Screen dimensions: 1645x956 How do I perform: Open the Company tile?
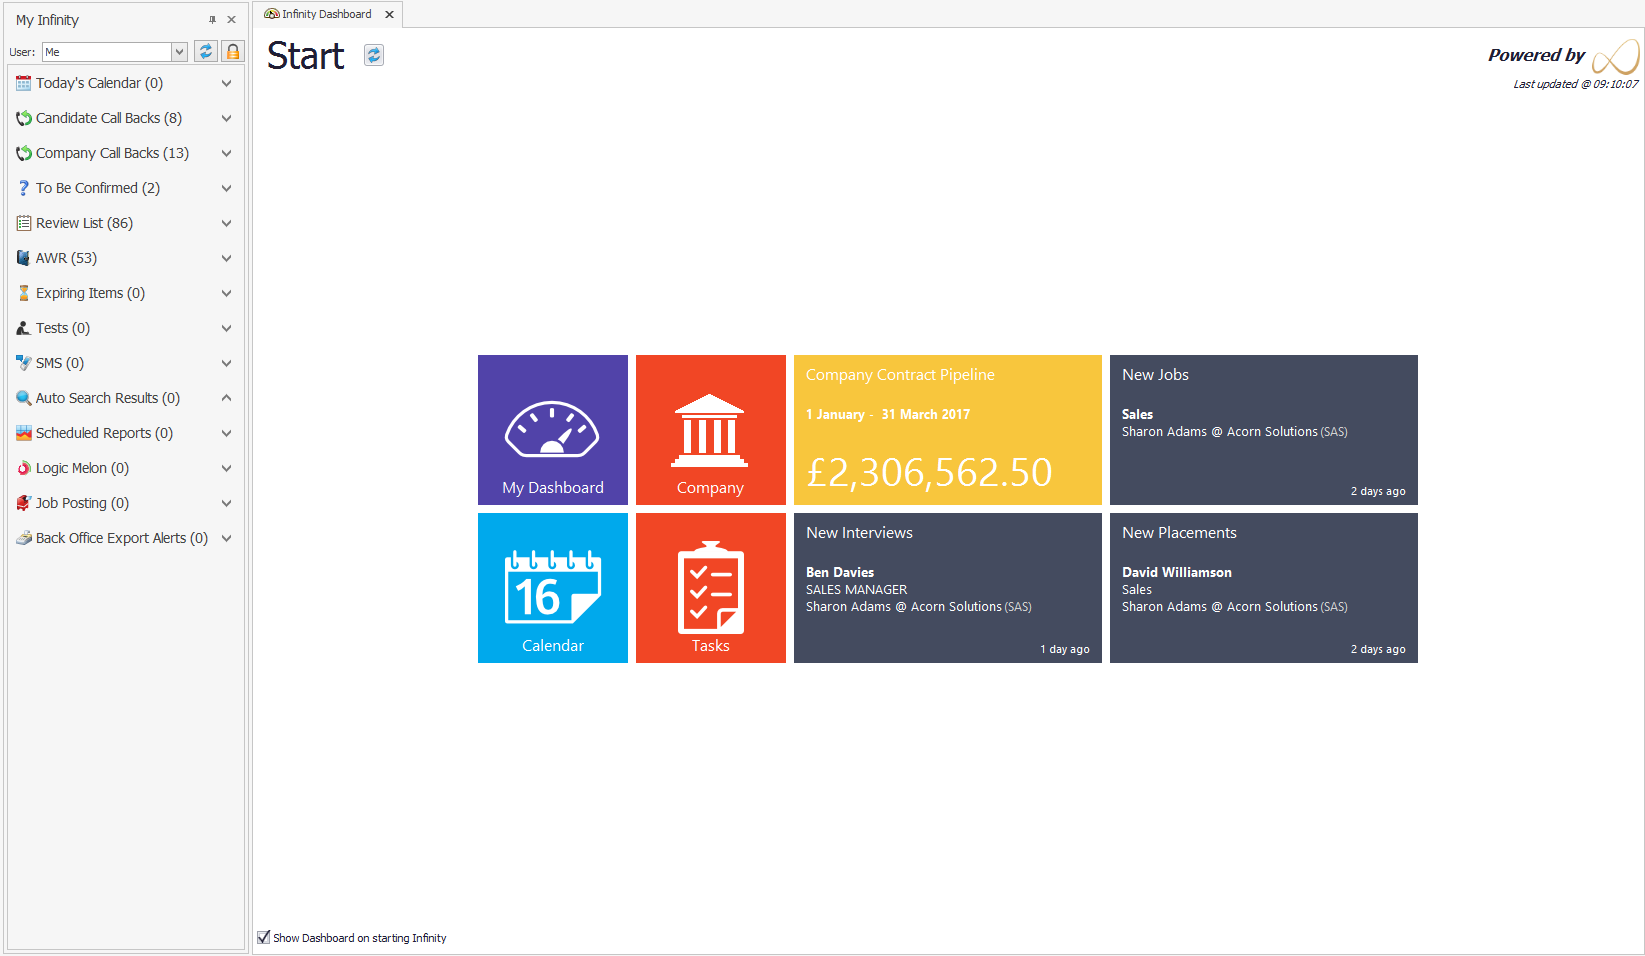click(x=711, y=430)
